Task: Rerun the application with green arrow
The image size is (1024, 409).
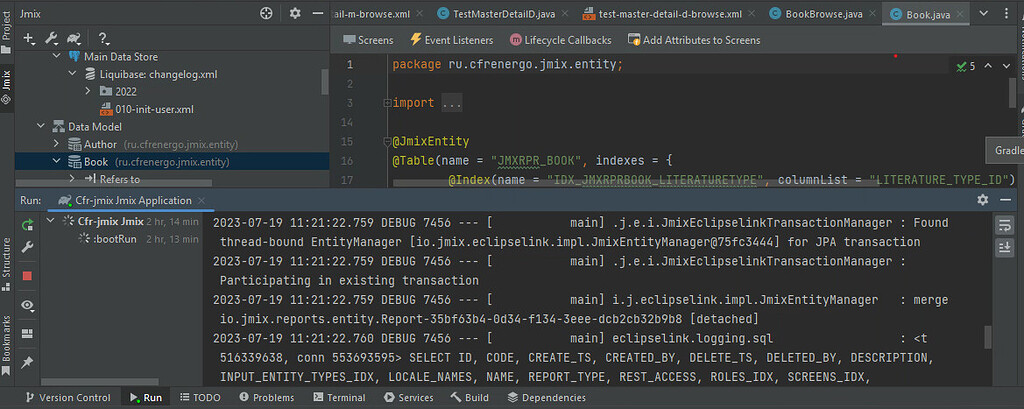Action: tap(27, 225)
